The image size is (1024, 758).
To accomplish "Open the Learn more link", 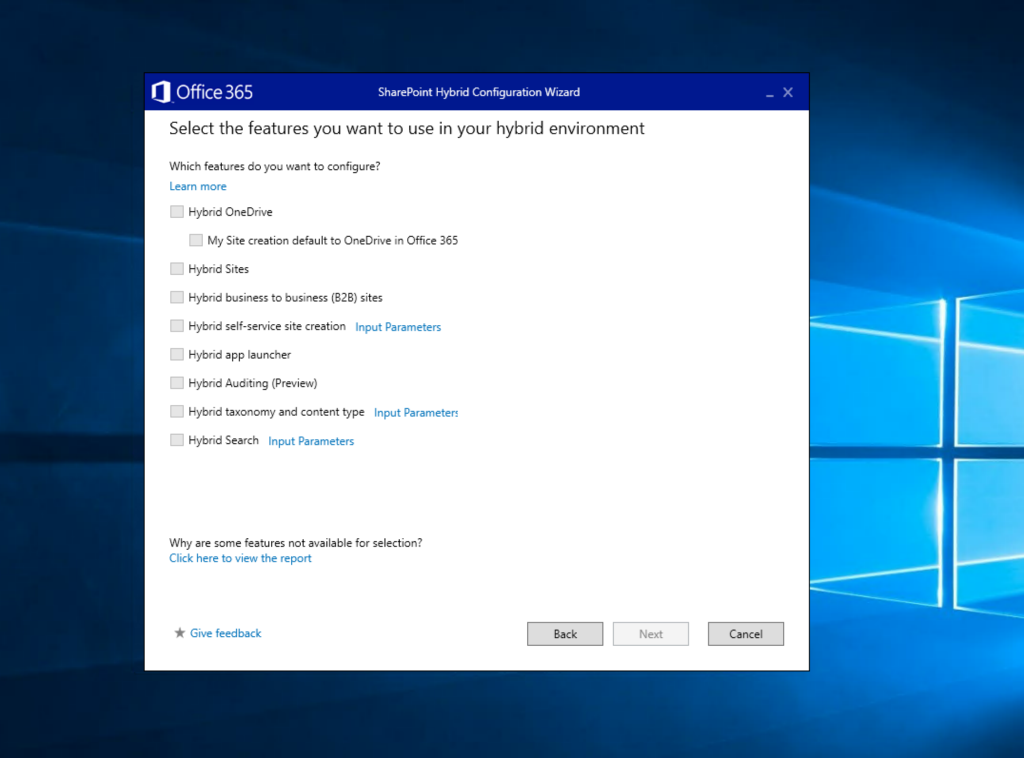I will (x=198, y=186).
